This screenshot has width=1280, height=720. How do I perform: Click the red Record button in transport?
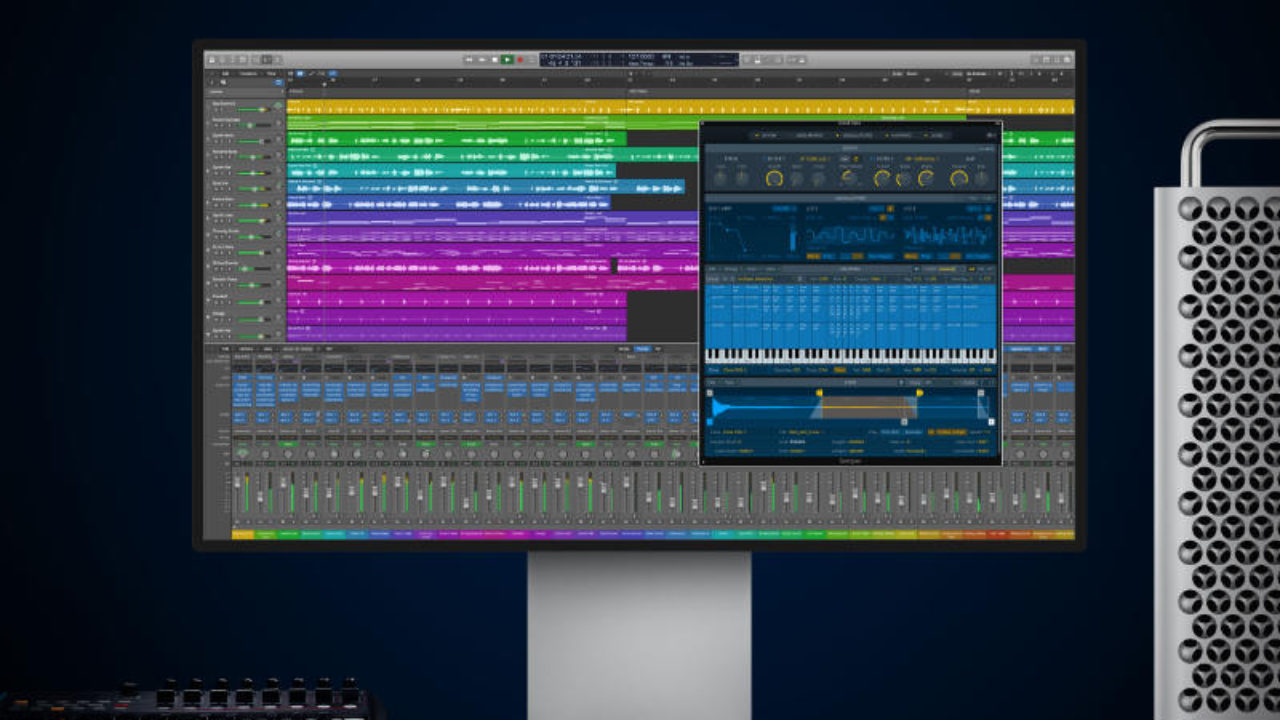tap(520, 60)
